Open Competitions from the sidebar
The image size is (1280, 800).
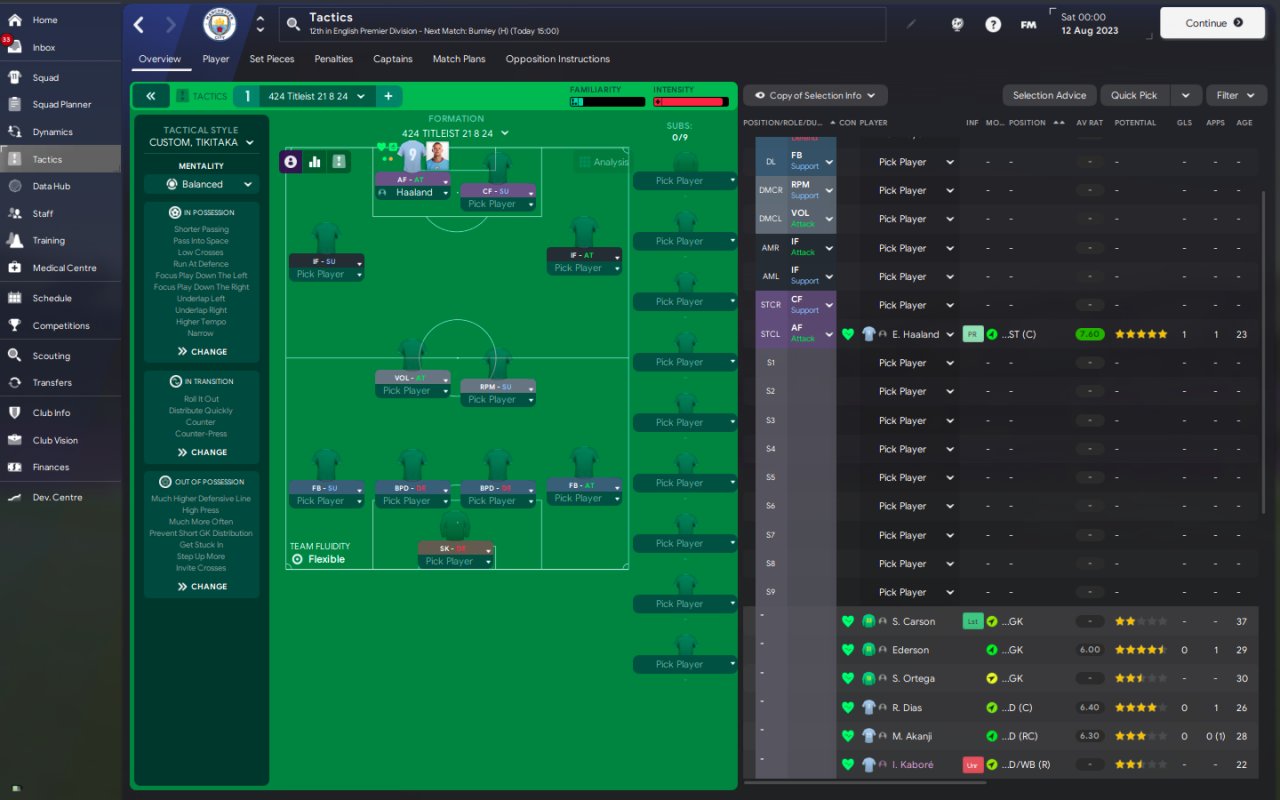pos(61,326)
